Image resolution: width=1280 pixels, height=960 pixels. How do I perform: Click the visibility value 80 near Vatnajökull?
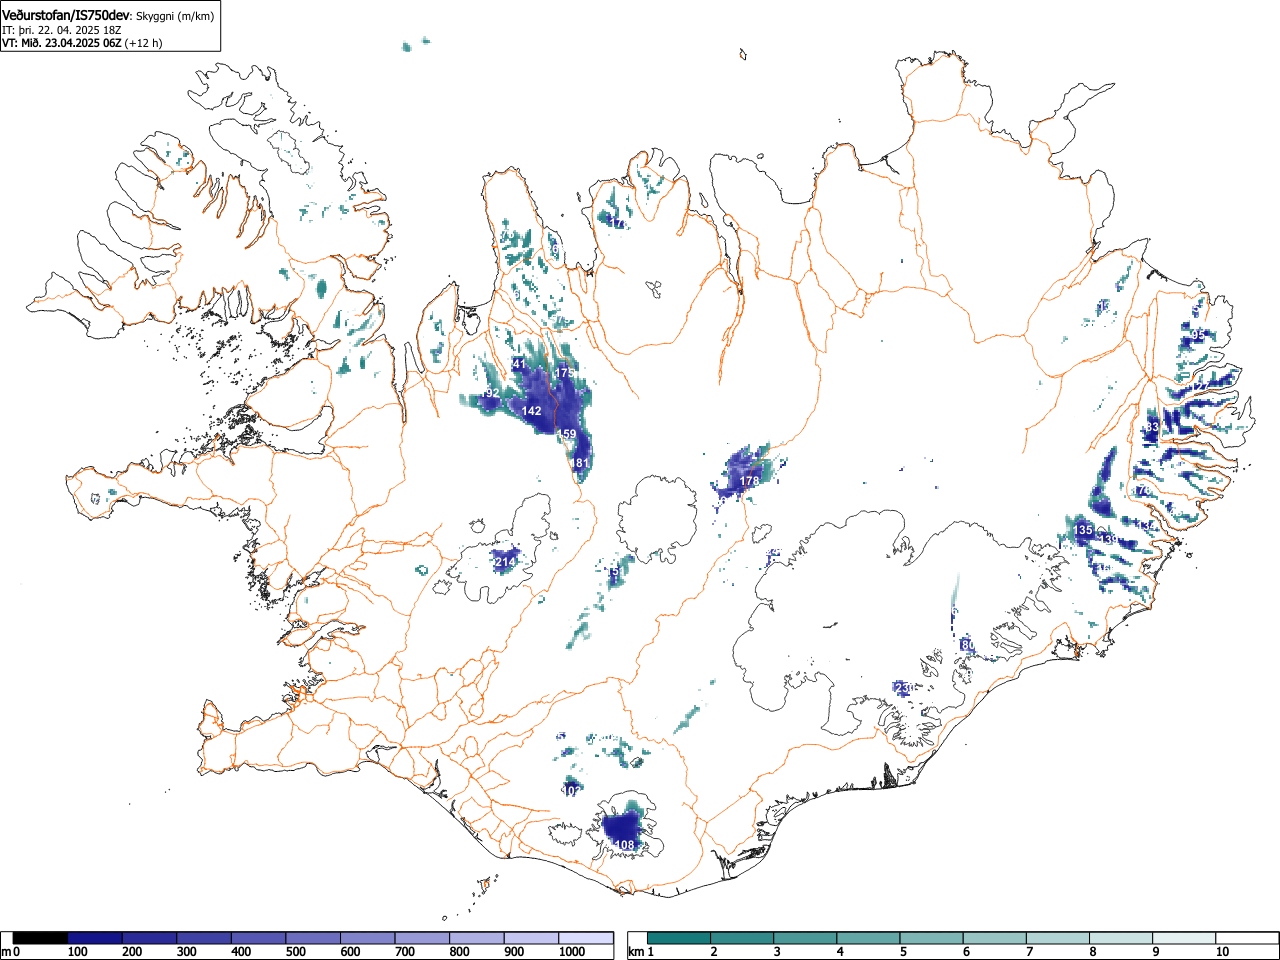click(x=967, y=645)
